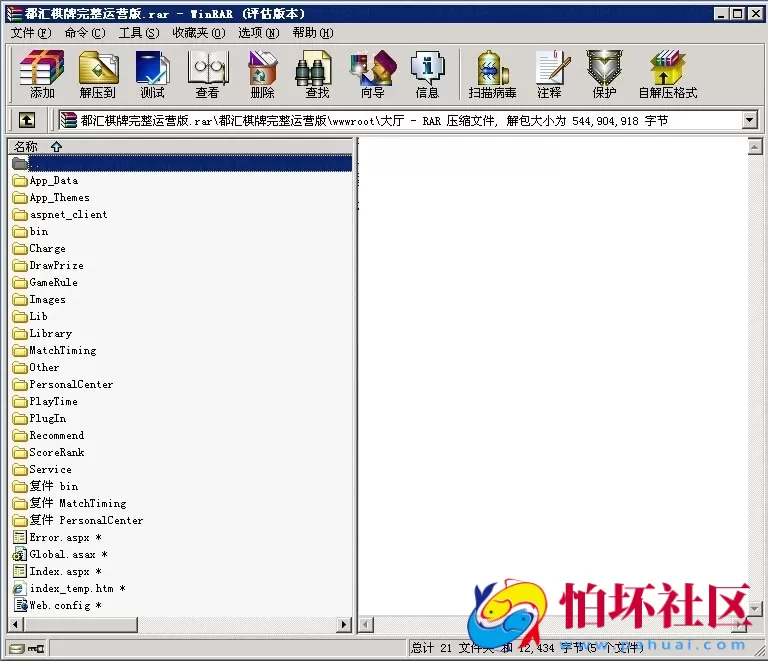768x661 pixels.
Task: Launch the Wizard (向导) icon
Action: coord(372,74)
